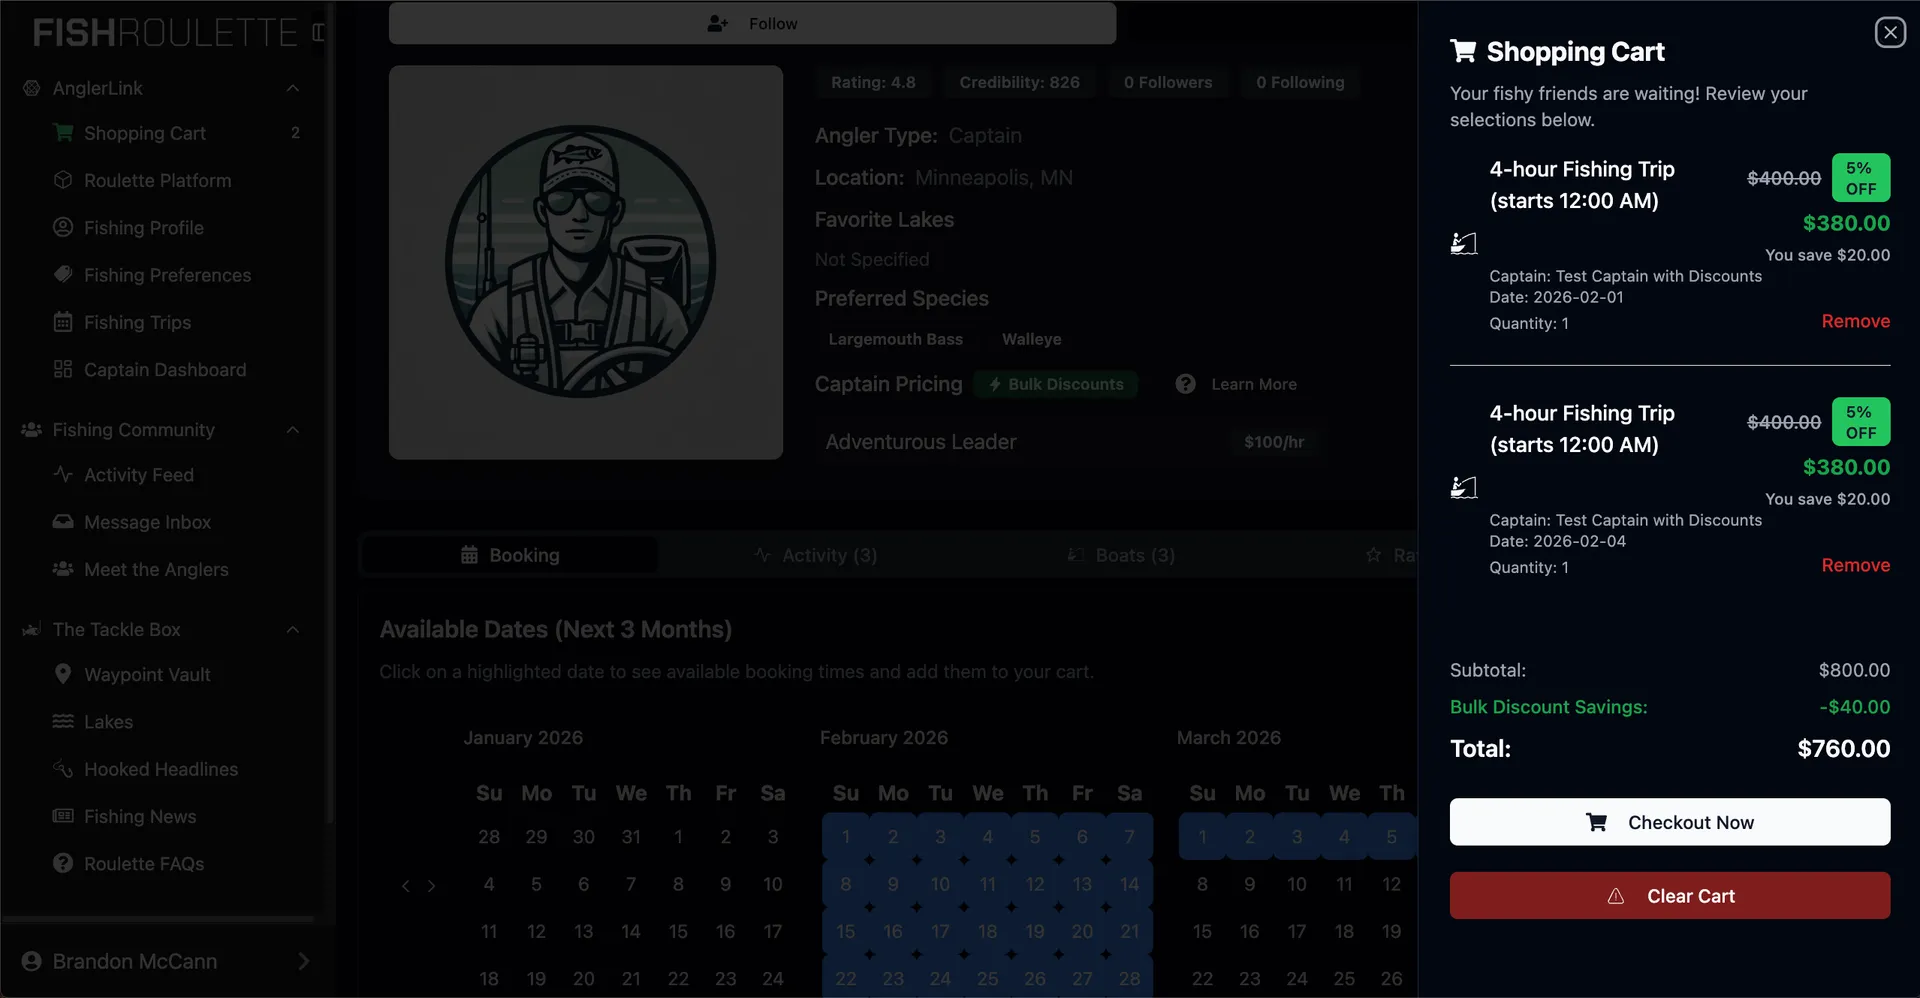Select February 14 on the calendar
1920x998 pixels.
pos(1129,884)
